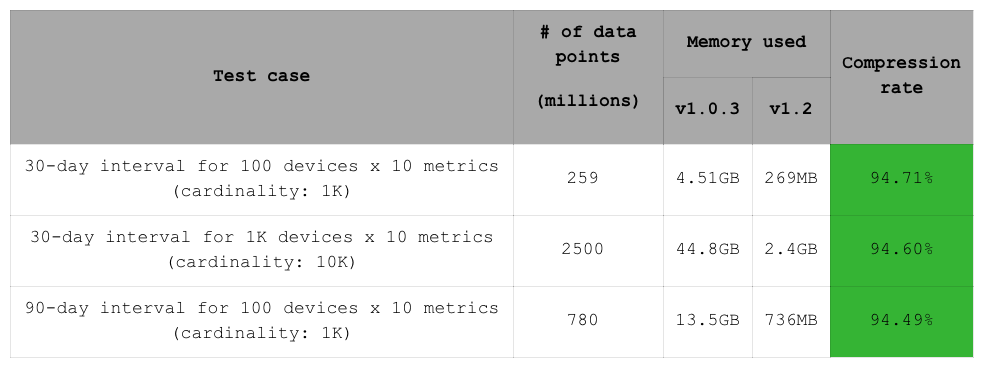This screenshot has height=368, width=986.
Task: Click the 94.71% green cell
Action: click(x=901, y=180)
